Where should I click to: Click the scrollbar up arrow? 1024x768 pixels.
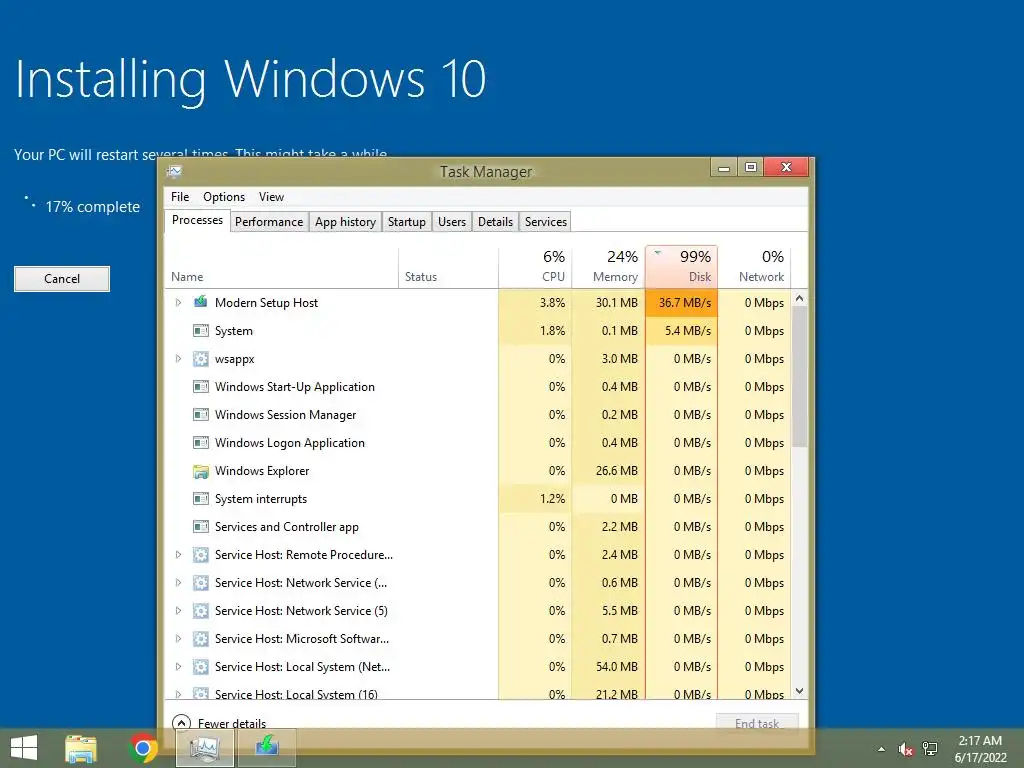click(799, 298)
